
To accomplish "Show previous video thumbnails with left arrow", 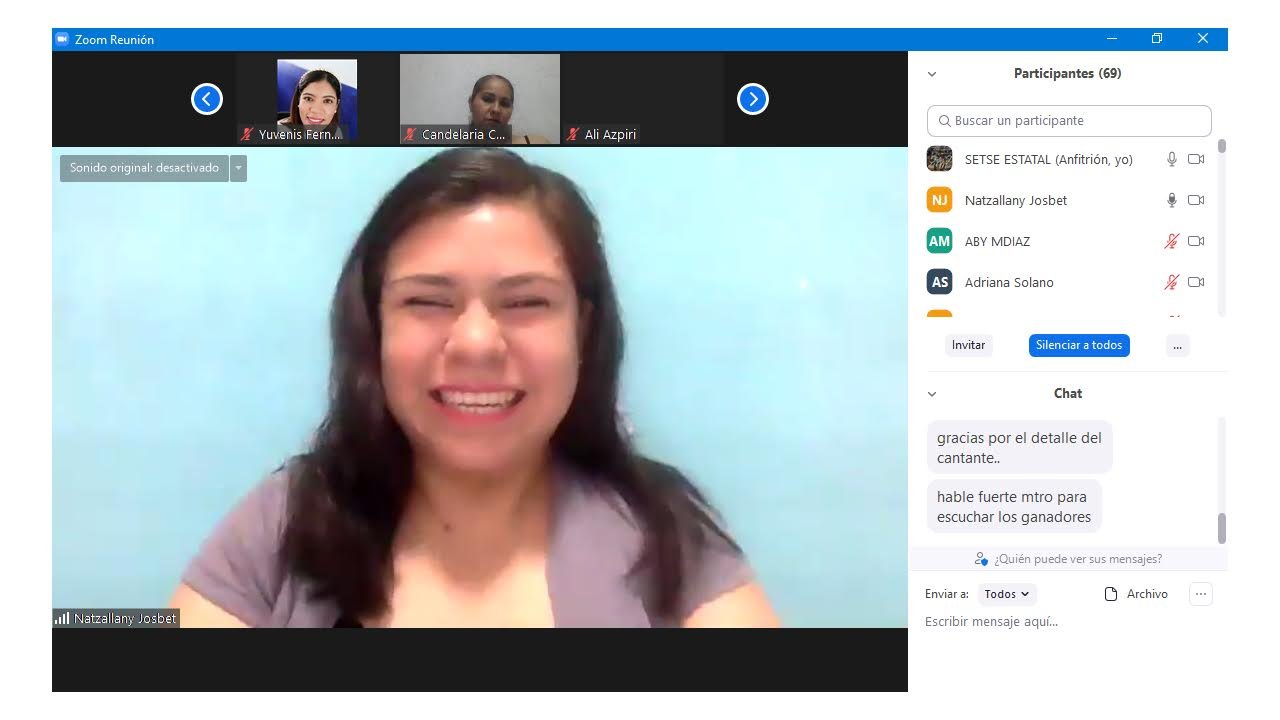I will point(207,99).
